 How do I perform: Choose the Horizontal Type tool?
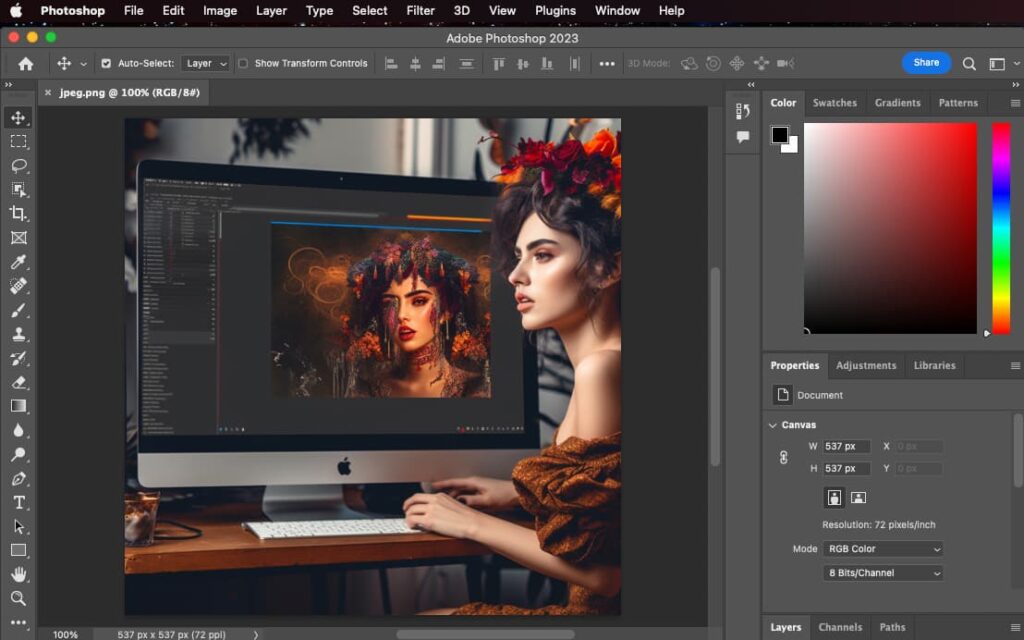[19, 502]
